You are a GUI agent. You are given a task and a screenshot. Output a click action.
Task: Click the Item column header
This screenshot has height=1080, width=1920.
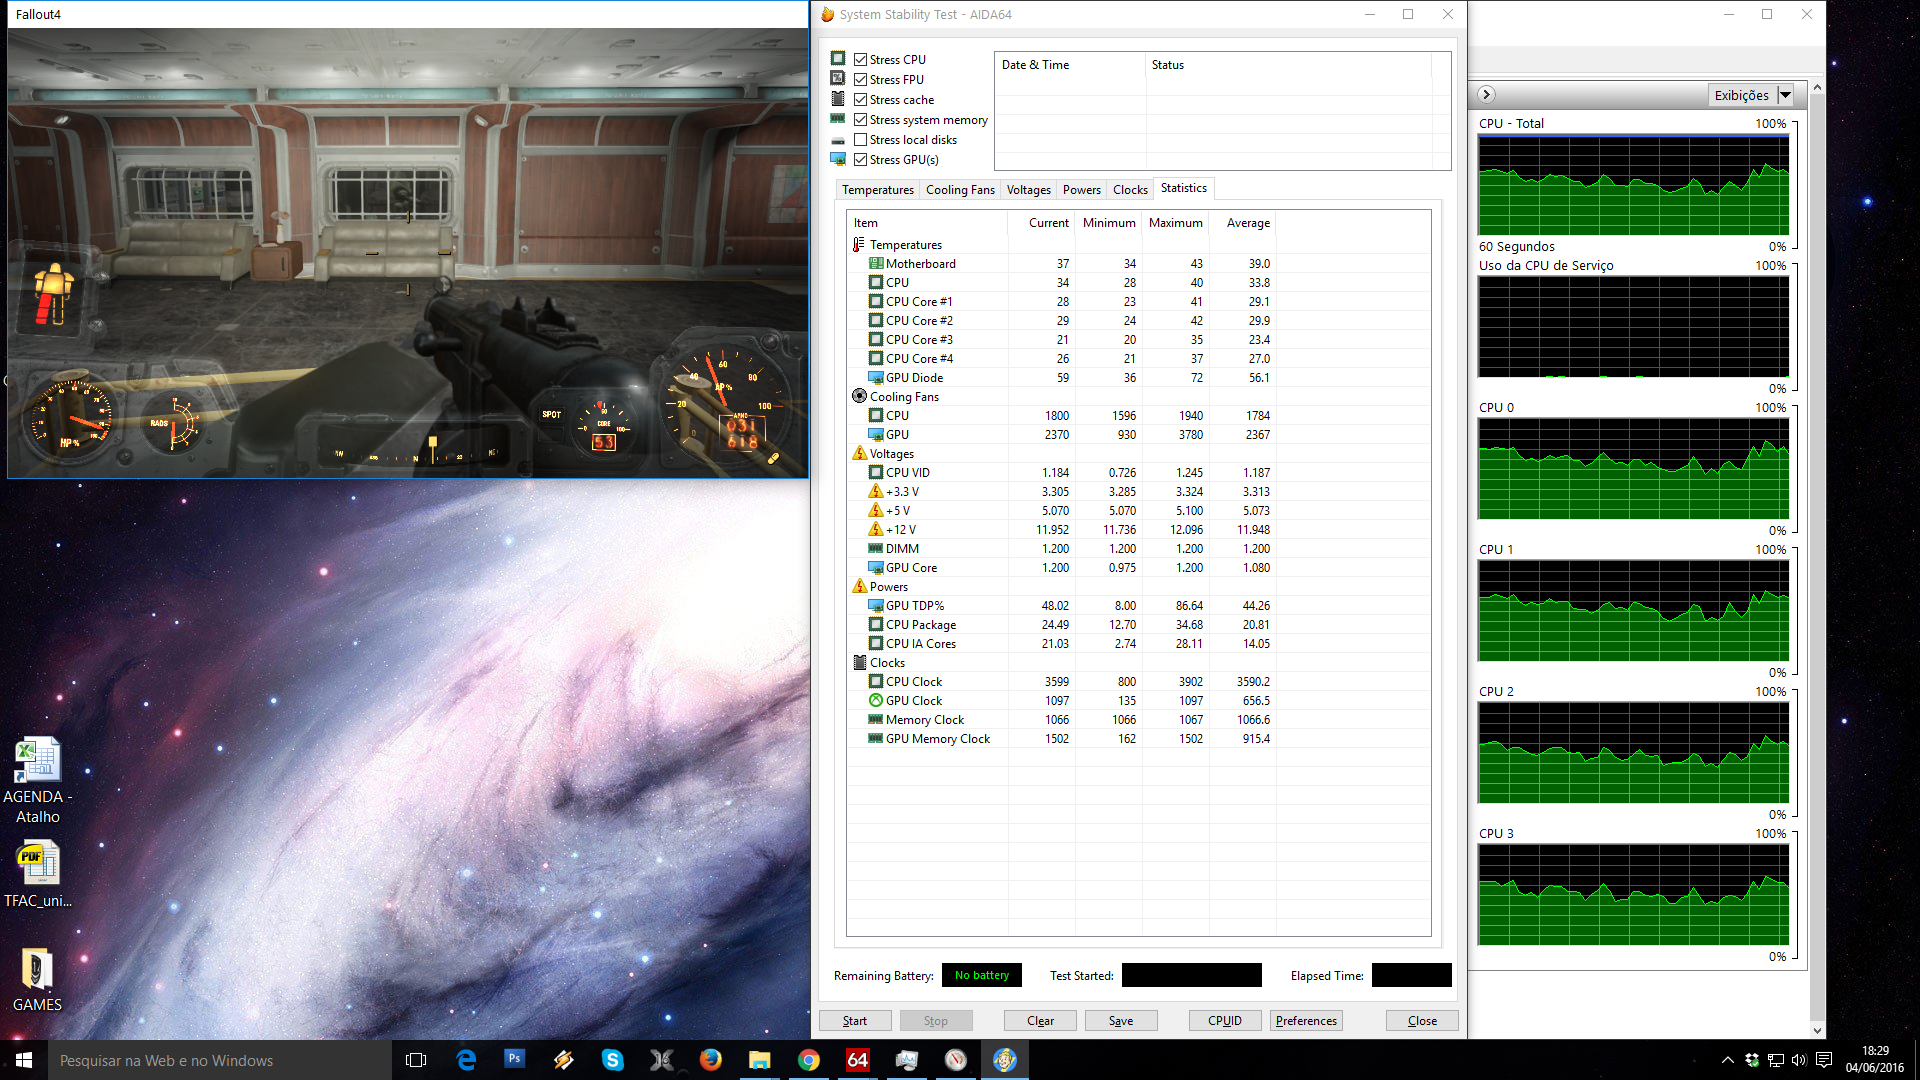[927, 223]
